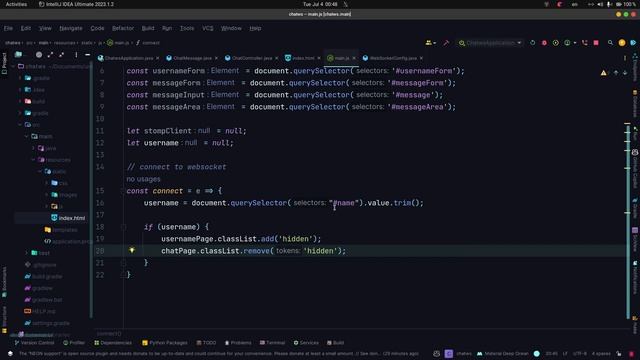The height and width of the screenshot is (360, 640).
Task: Open the Profiler tool window
Action: tap(74, 343)
